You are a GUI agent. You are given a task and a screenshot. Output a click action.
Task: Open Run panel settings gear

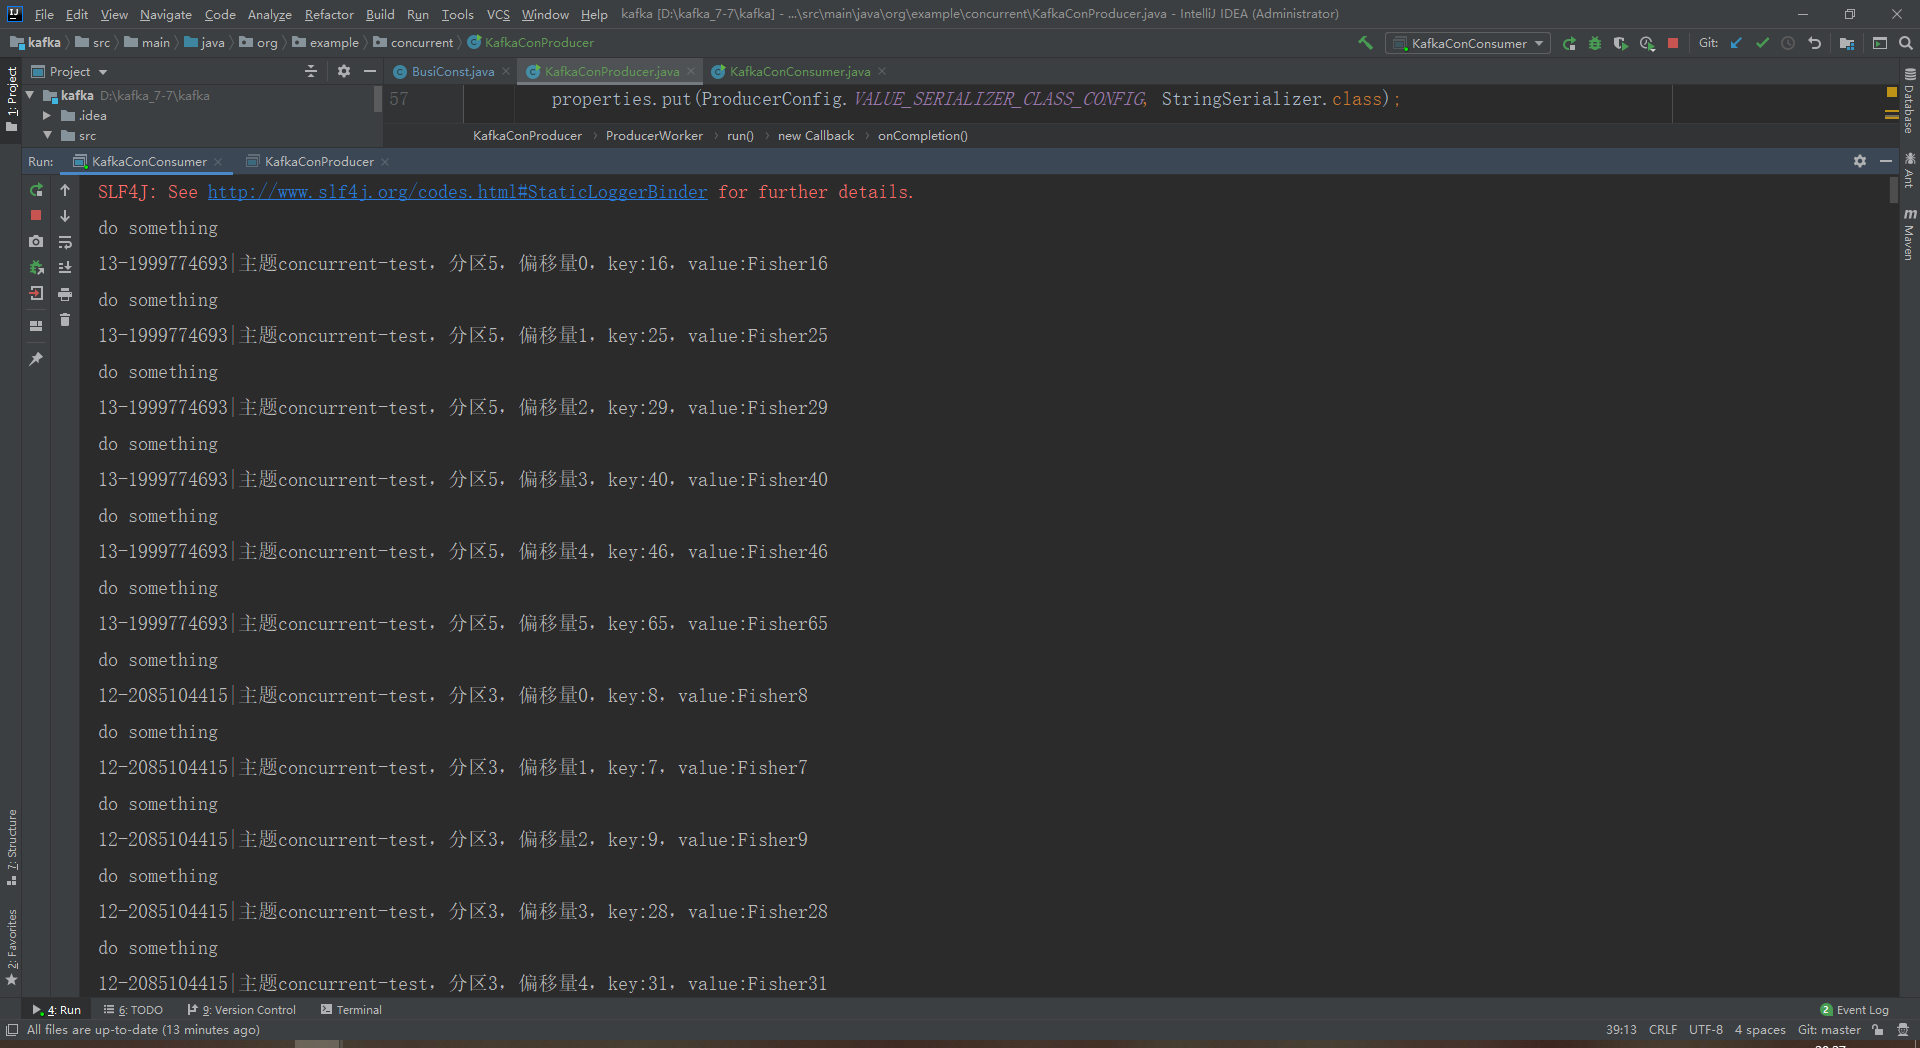click(1860, 161)
